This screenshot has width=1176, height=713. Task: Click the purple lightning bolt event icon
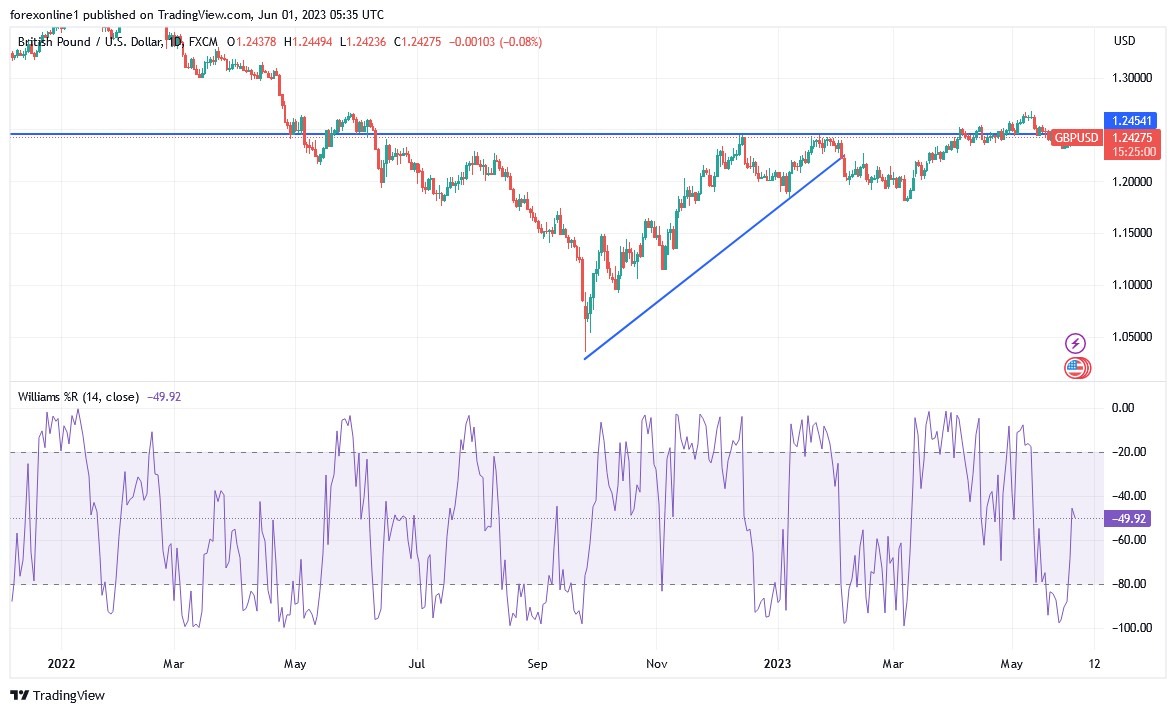[1076, 343]
